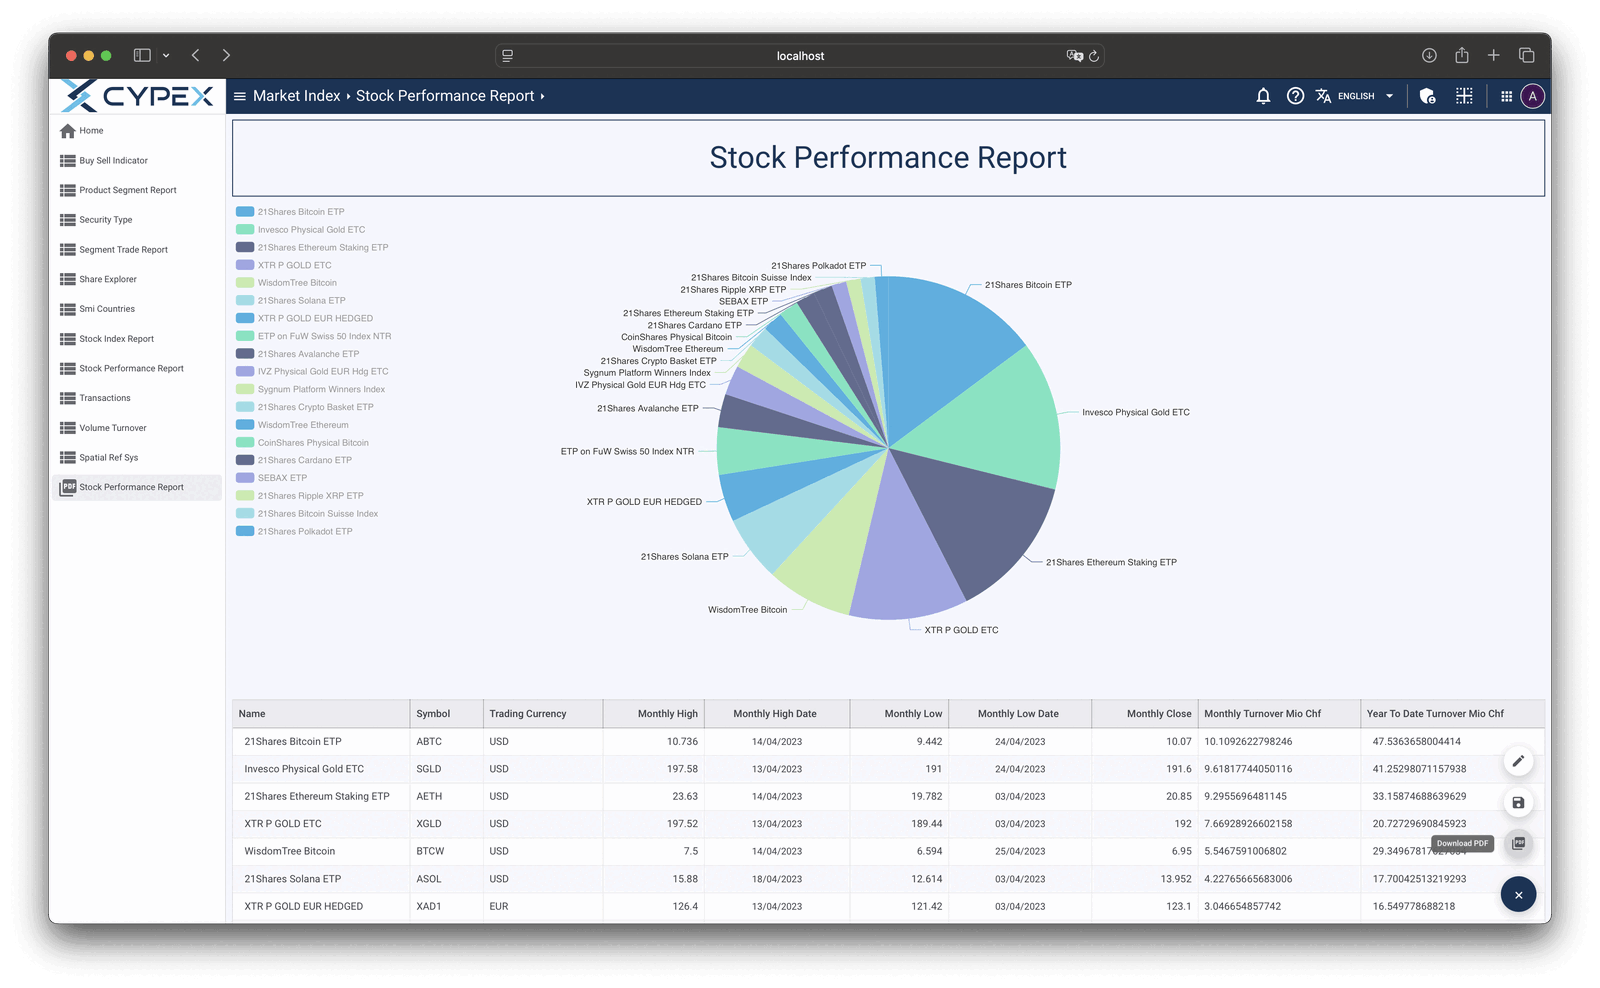Open Product Segment Report in sidebar
This screenshot has height=988, width=1600.
[x=128, y=190]
